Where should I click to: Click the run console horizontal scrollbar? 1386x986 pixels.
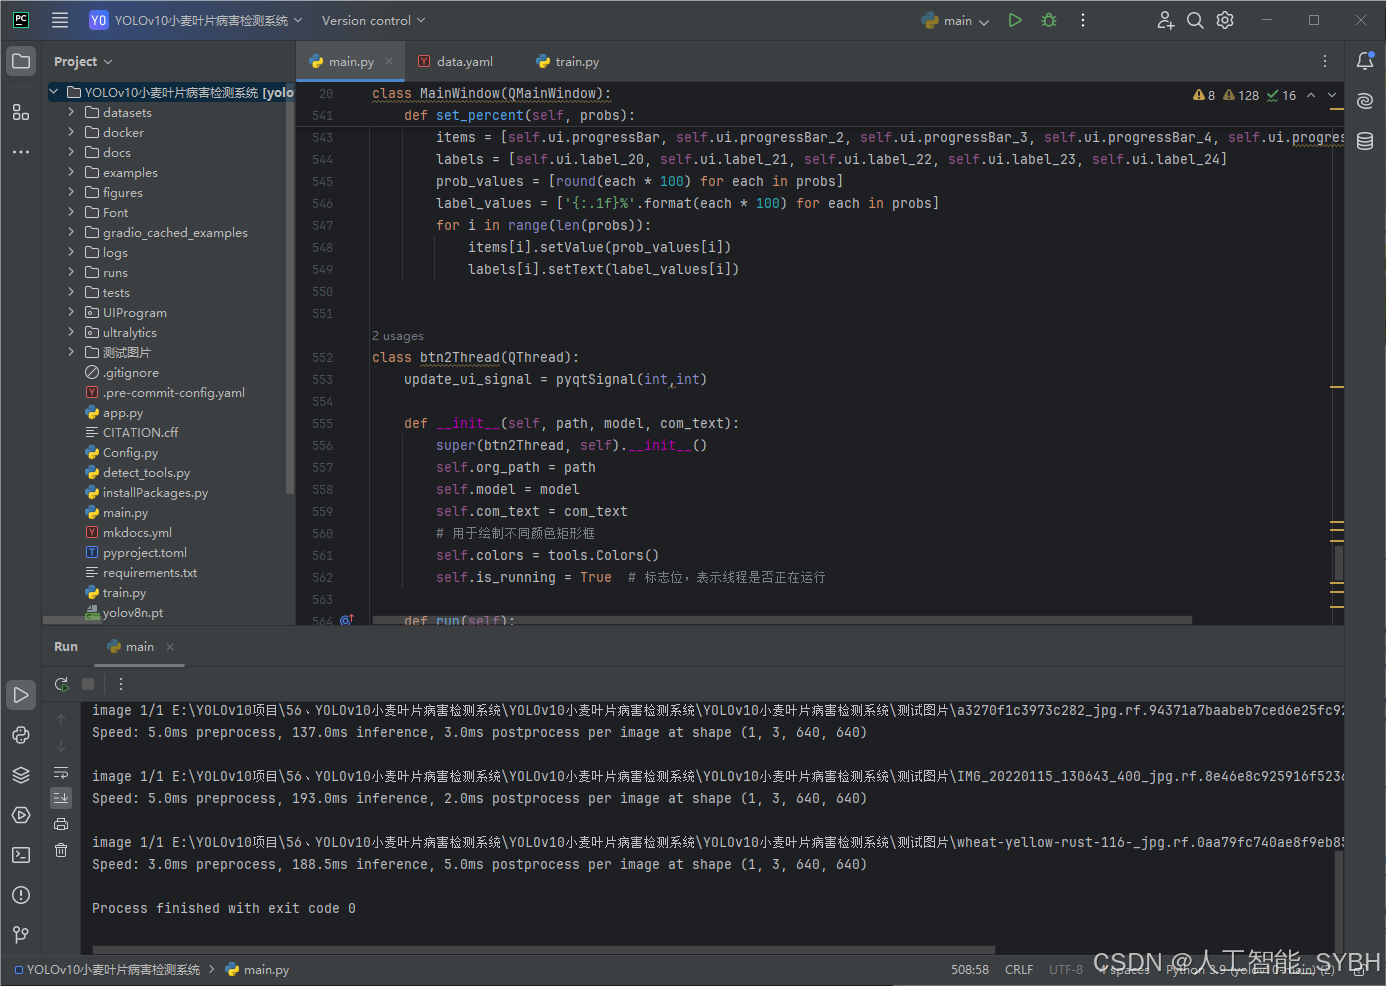(x=544, y=949)
